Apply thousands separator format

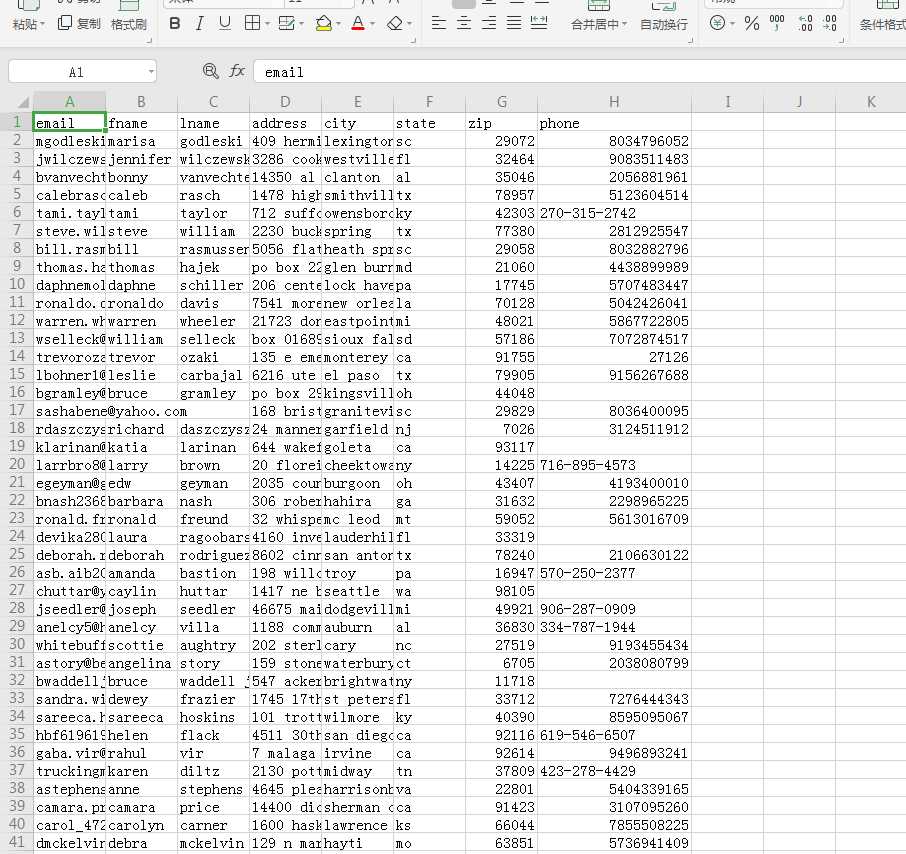777,23
